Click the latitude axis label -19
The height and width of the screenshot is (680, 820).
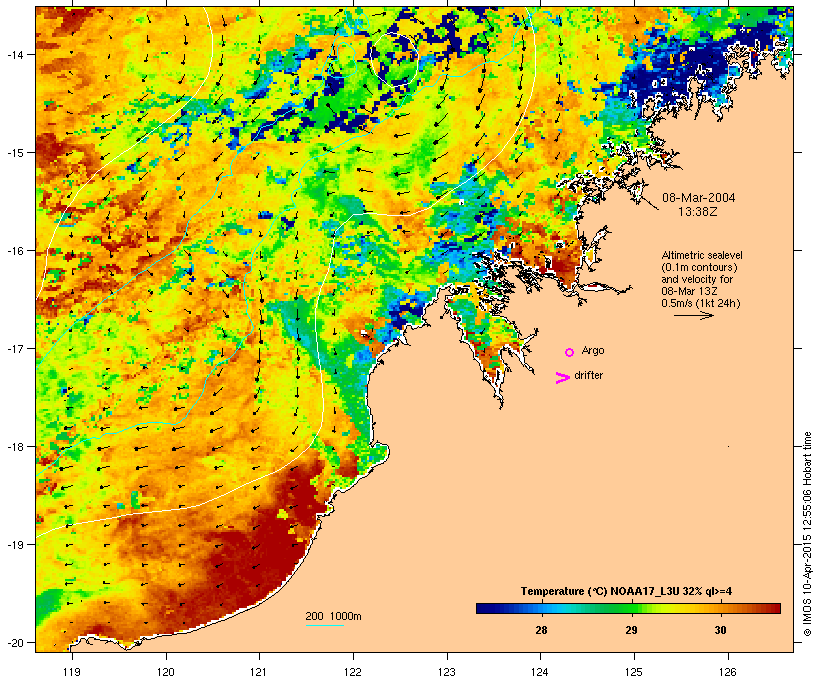[x=15, y=545]
